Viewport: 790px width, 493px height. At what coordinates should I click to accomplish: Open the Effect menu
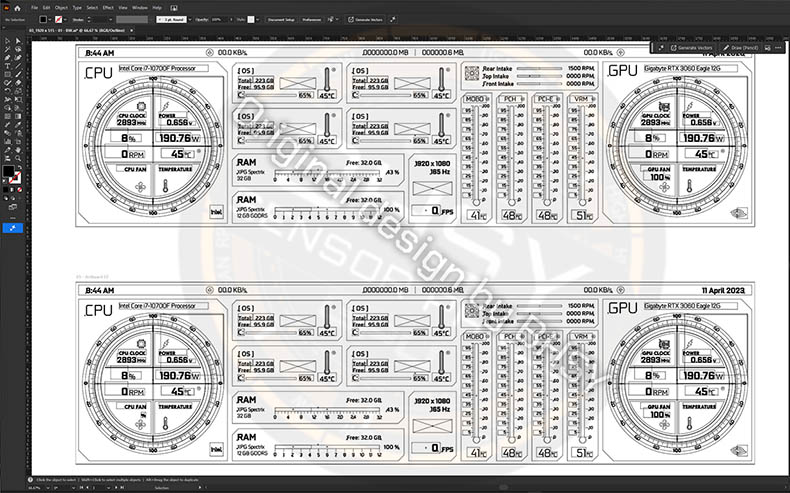[x=108, y=8]
